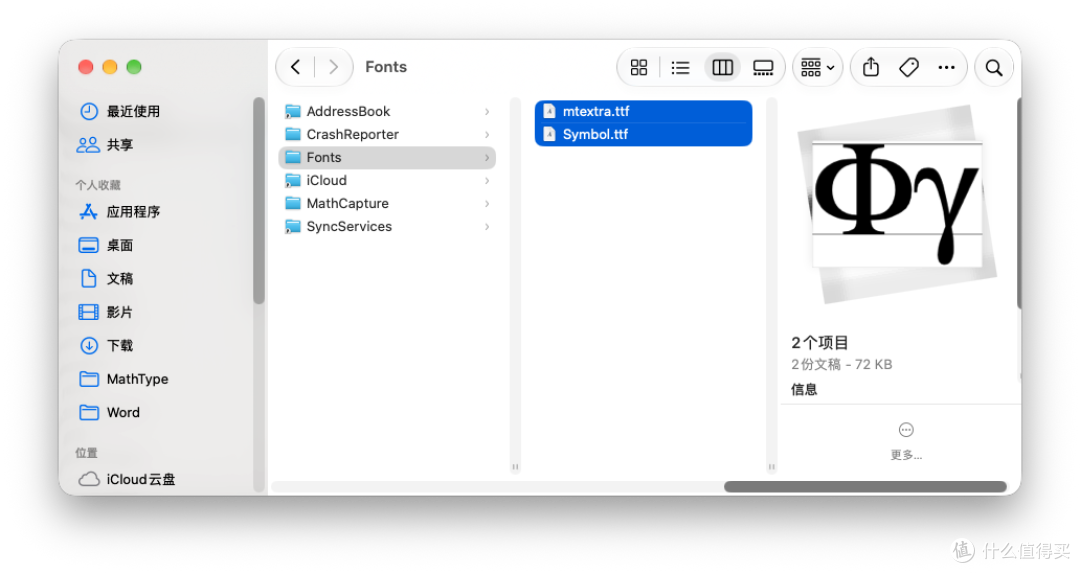Open 影片 in the sidebar
This screenshot has height=573, width=1080.
(107, 312)
